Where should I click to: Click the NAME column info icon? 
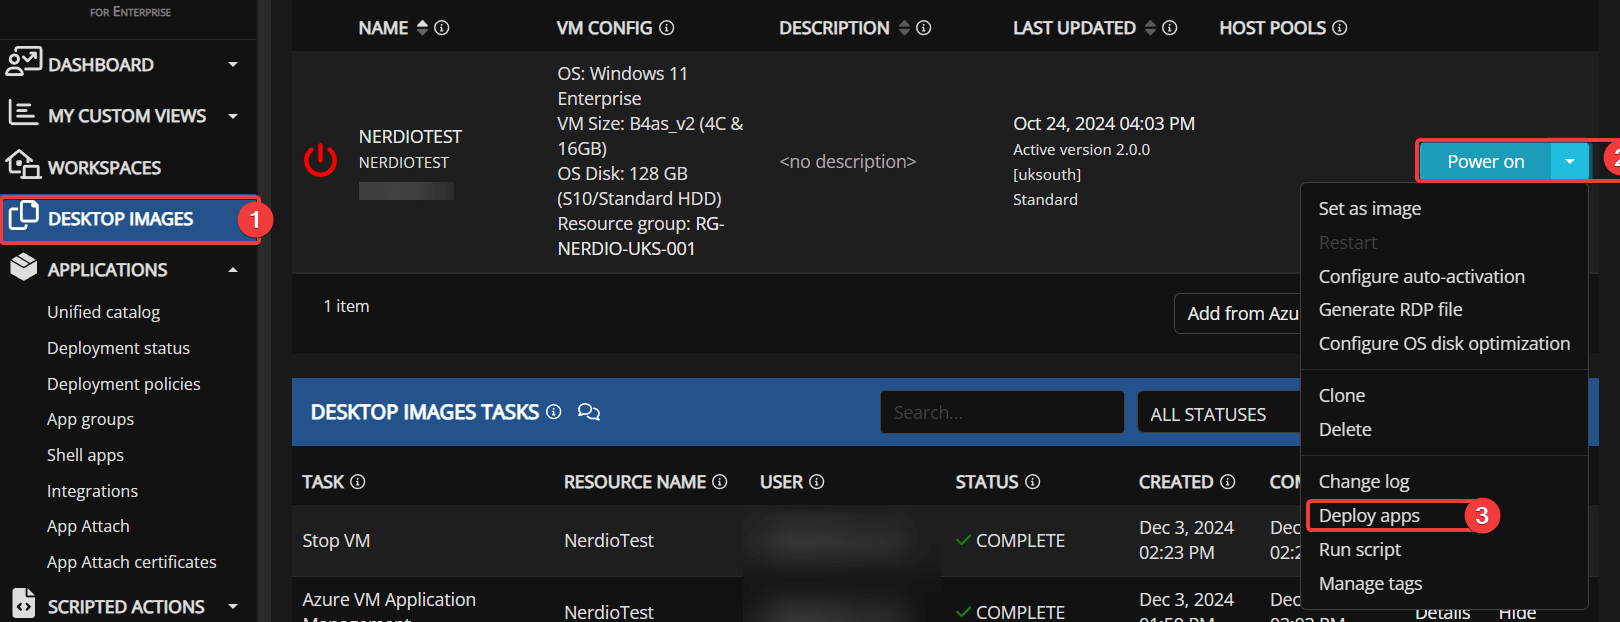(442, 28)
